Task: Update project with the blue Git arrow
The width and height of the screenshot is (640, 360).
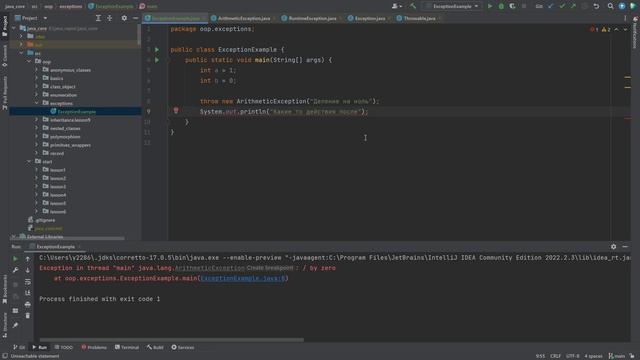Action: coord(551,6)
